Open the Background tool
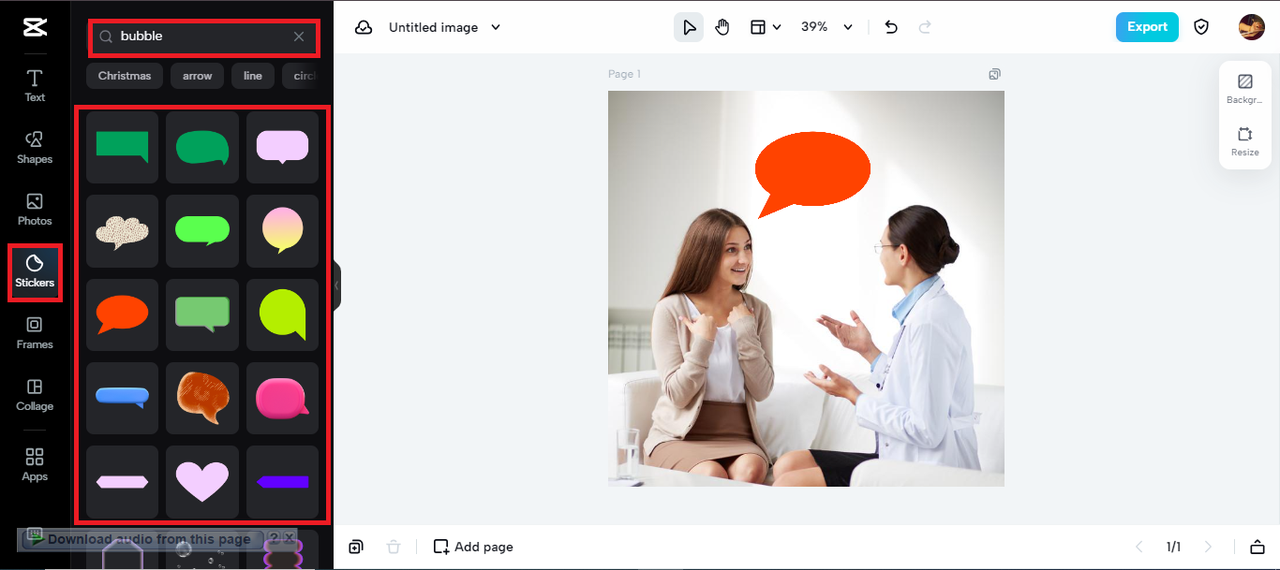The width and height of the screenshot is (1280, 570). click(1245, 89)
